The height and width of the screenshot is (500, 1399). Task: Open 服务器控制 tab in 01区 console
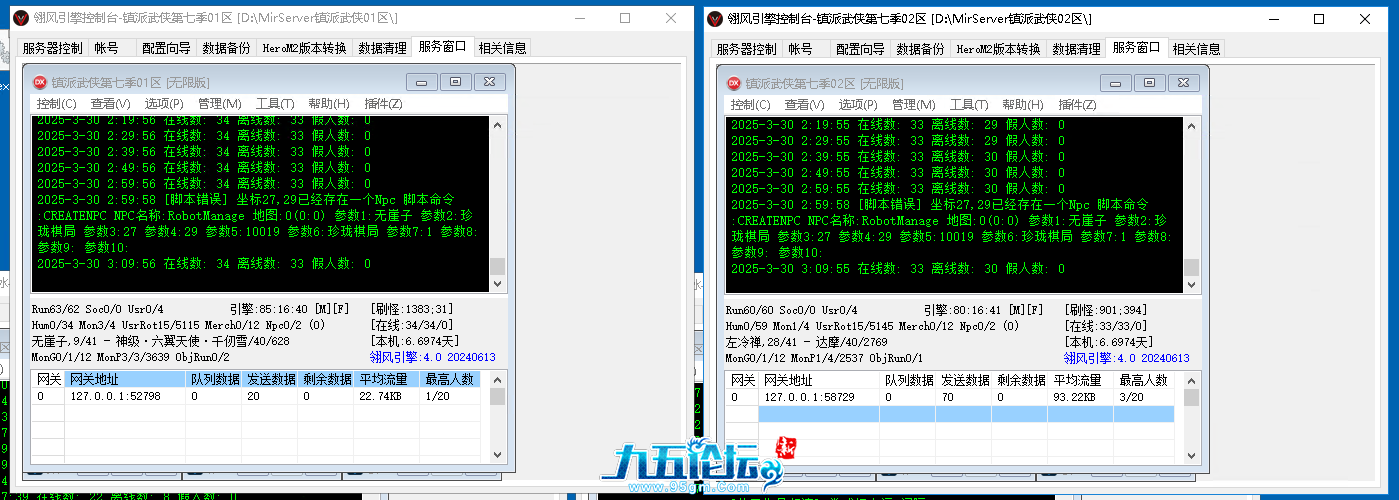pos(51,48)
